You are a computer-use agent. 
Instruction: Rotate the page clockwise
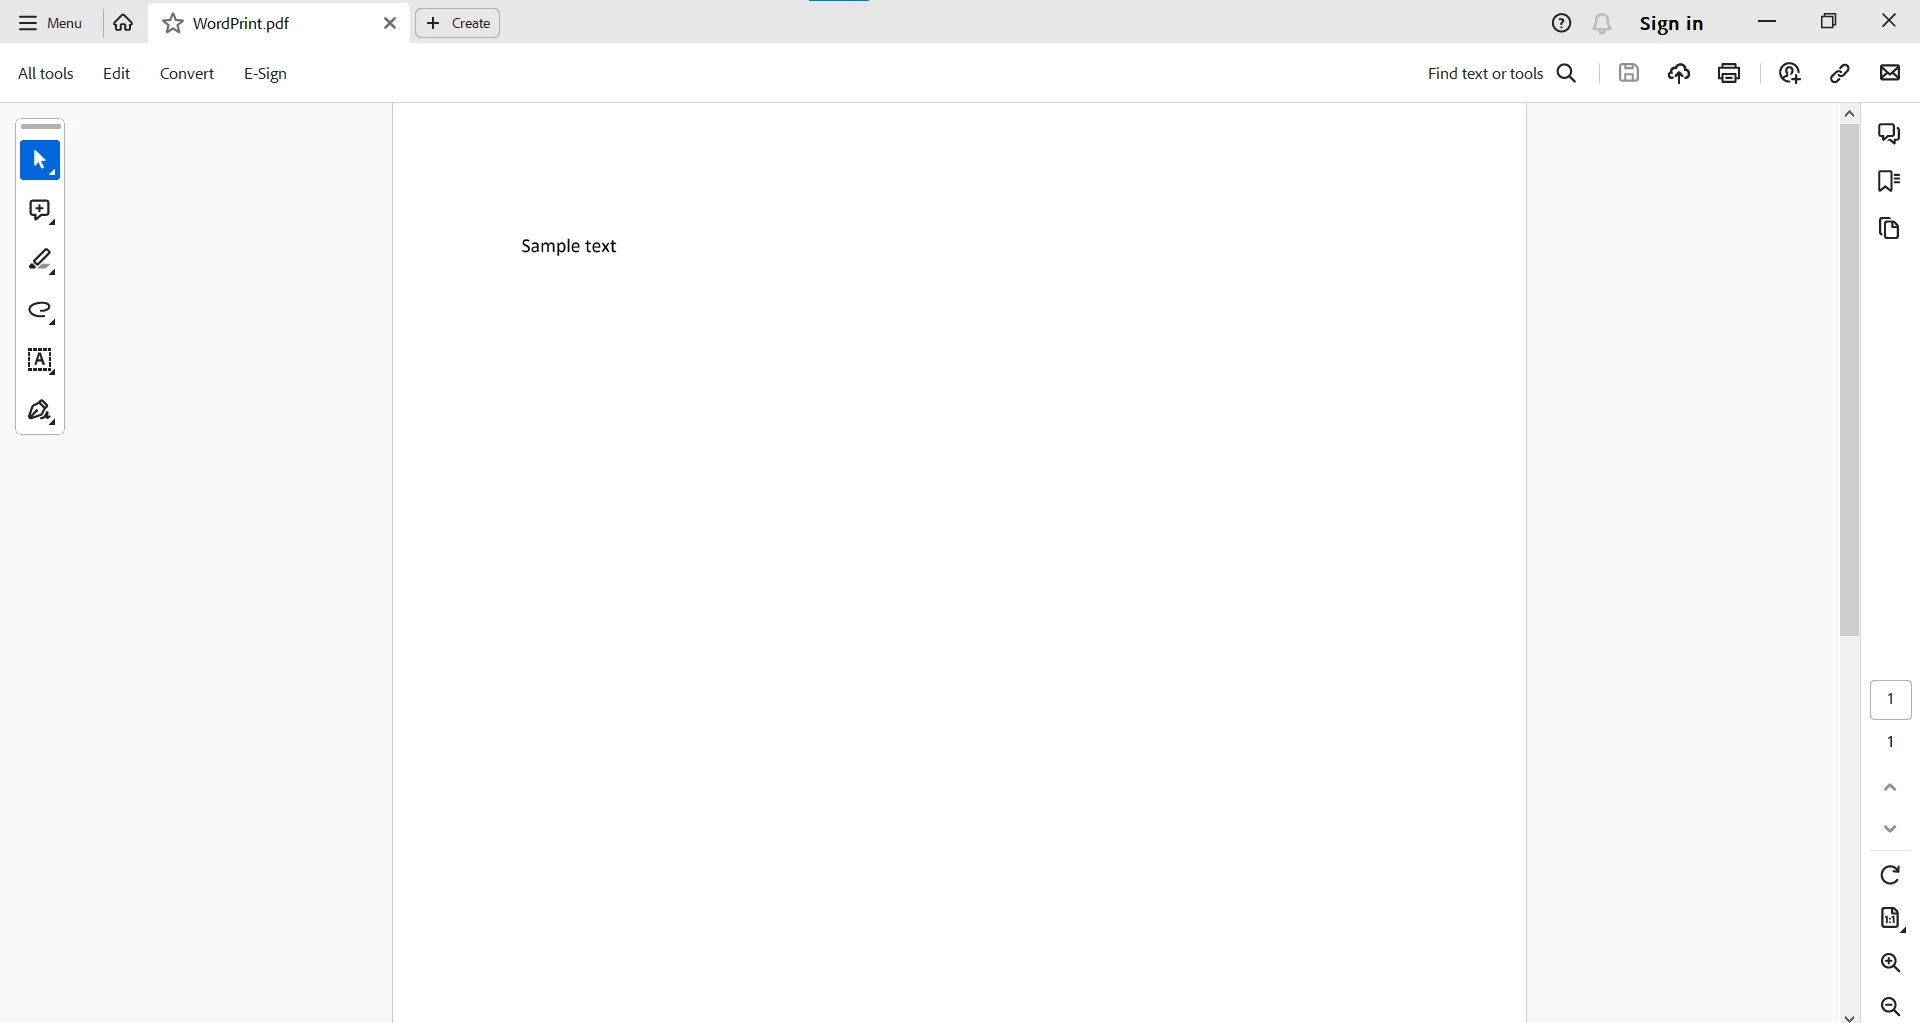click(1890, 875)
